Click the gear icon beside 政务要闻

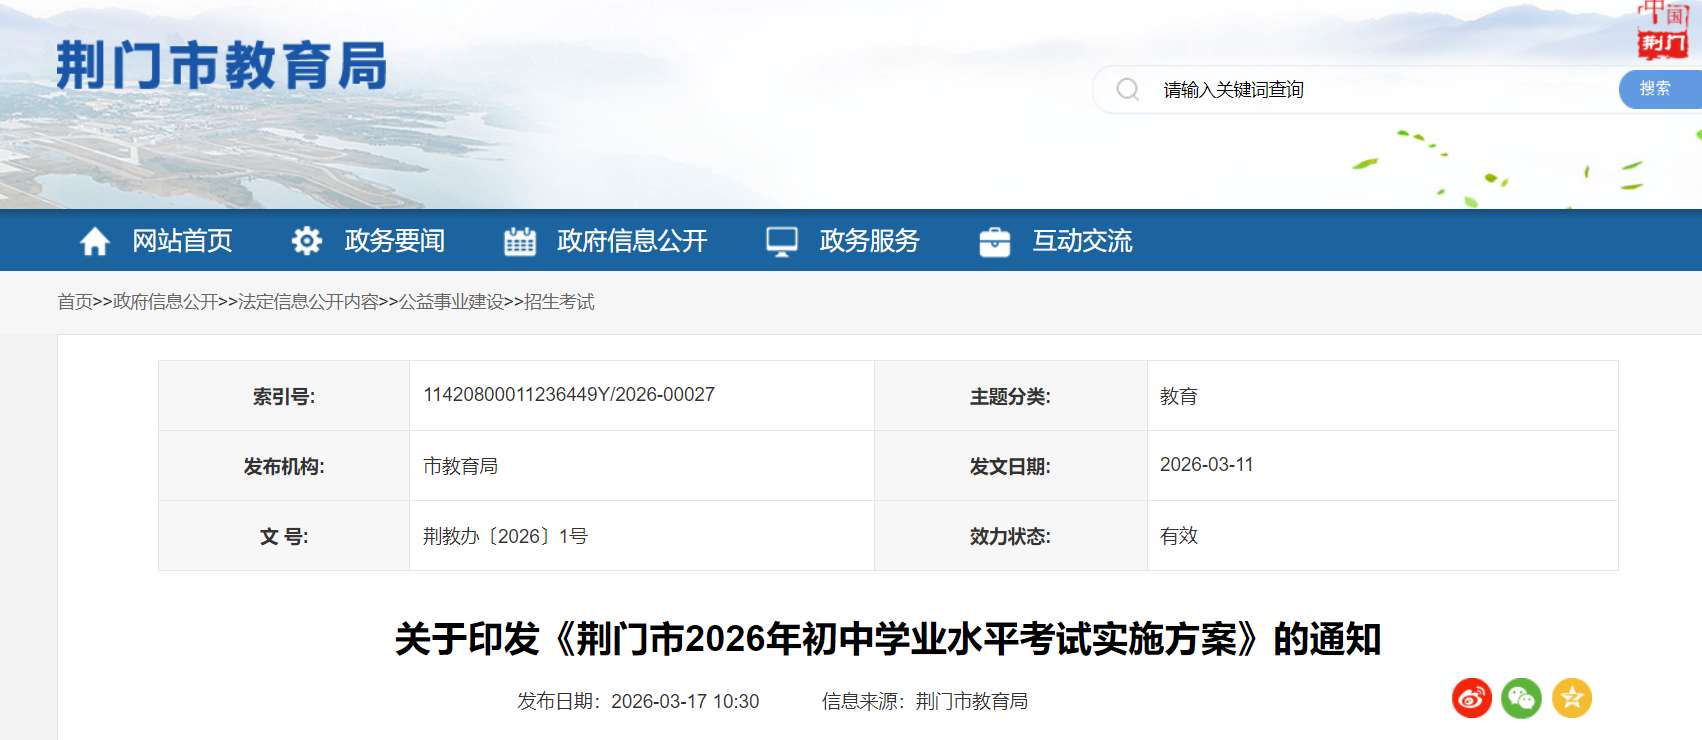point(307,241)
